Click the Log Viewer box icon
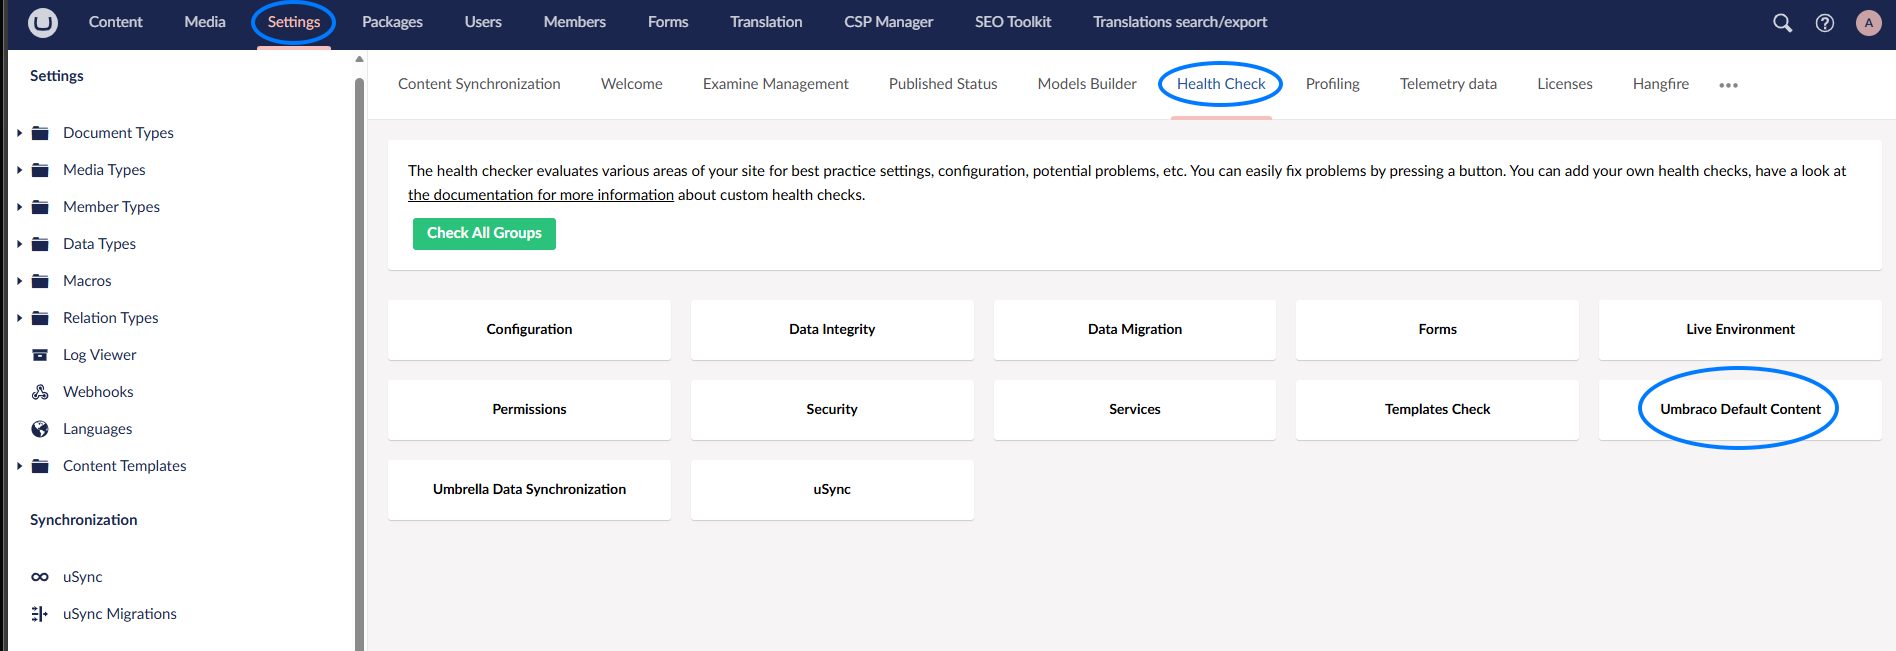This screenshot has width=1896, height=651. click(40, 355)
